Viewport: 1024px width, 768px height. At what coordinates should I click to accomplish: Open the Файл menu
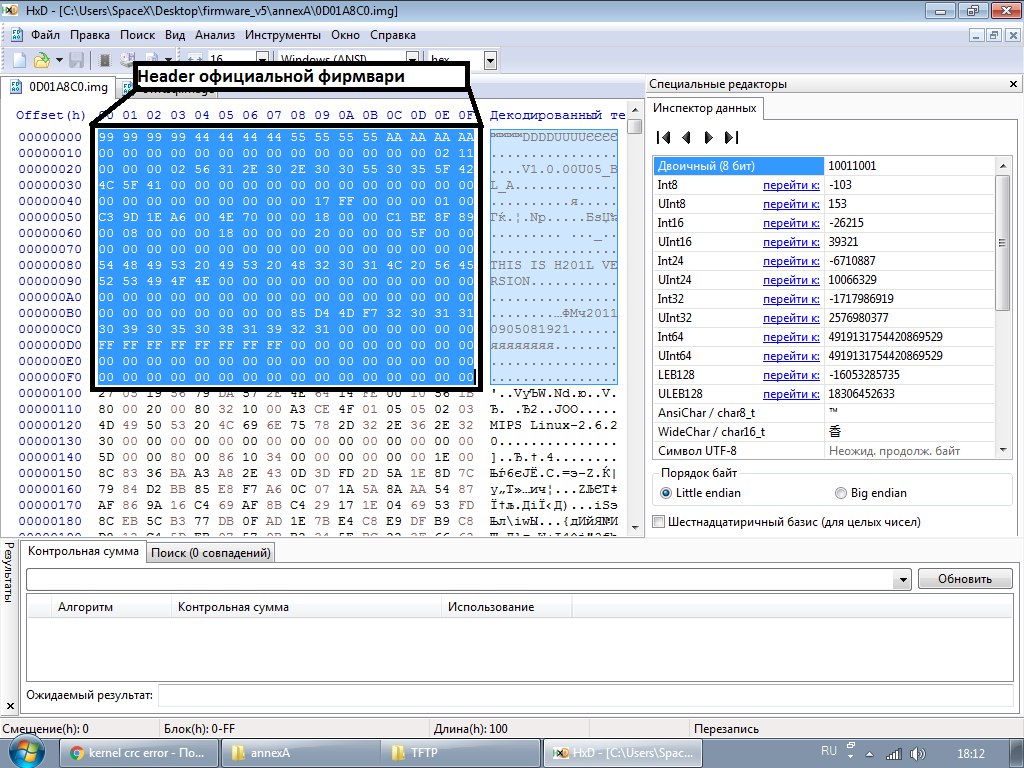pyautogui.click(x=46, y=35)
